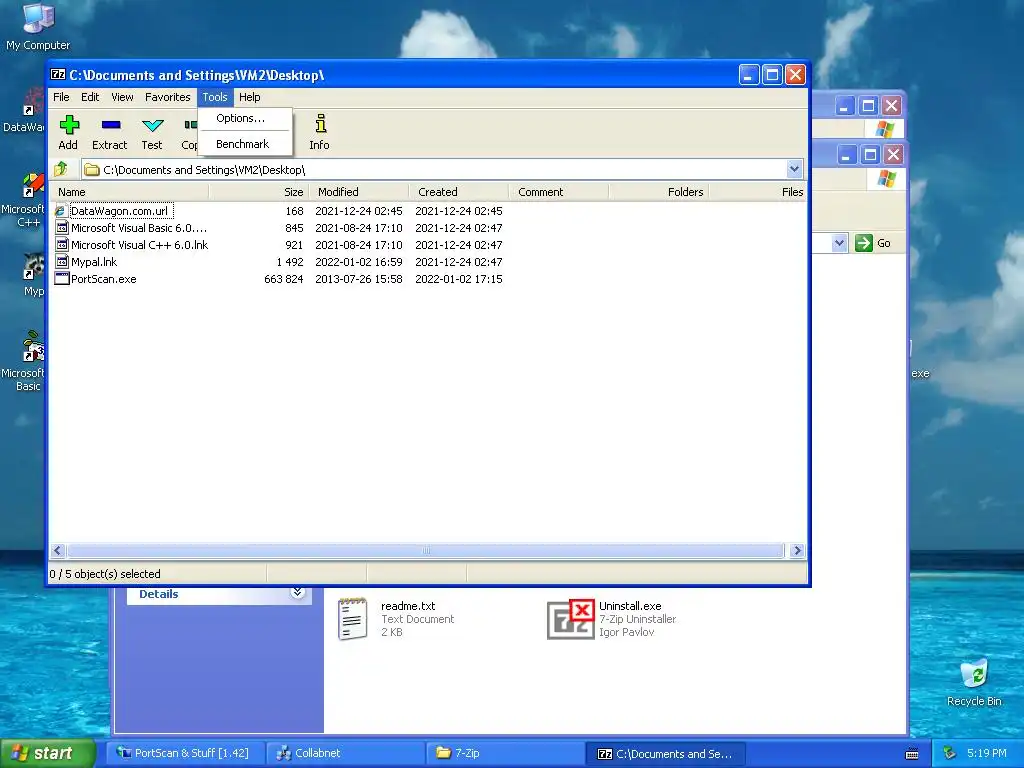Viewport: 1024px width, 768px height.
Task: Close the Tools menu via its header
Action: coord(215,97)
